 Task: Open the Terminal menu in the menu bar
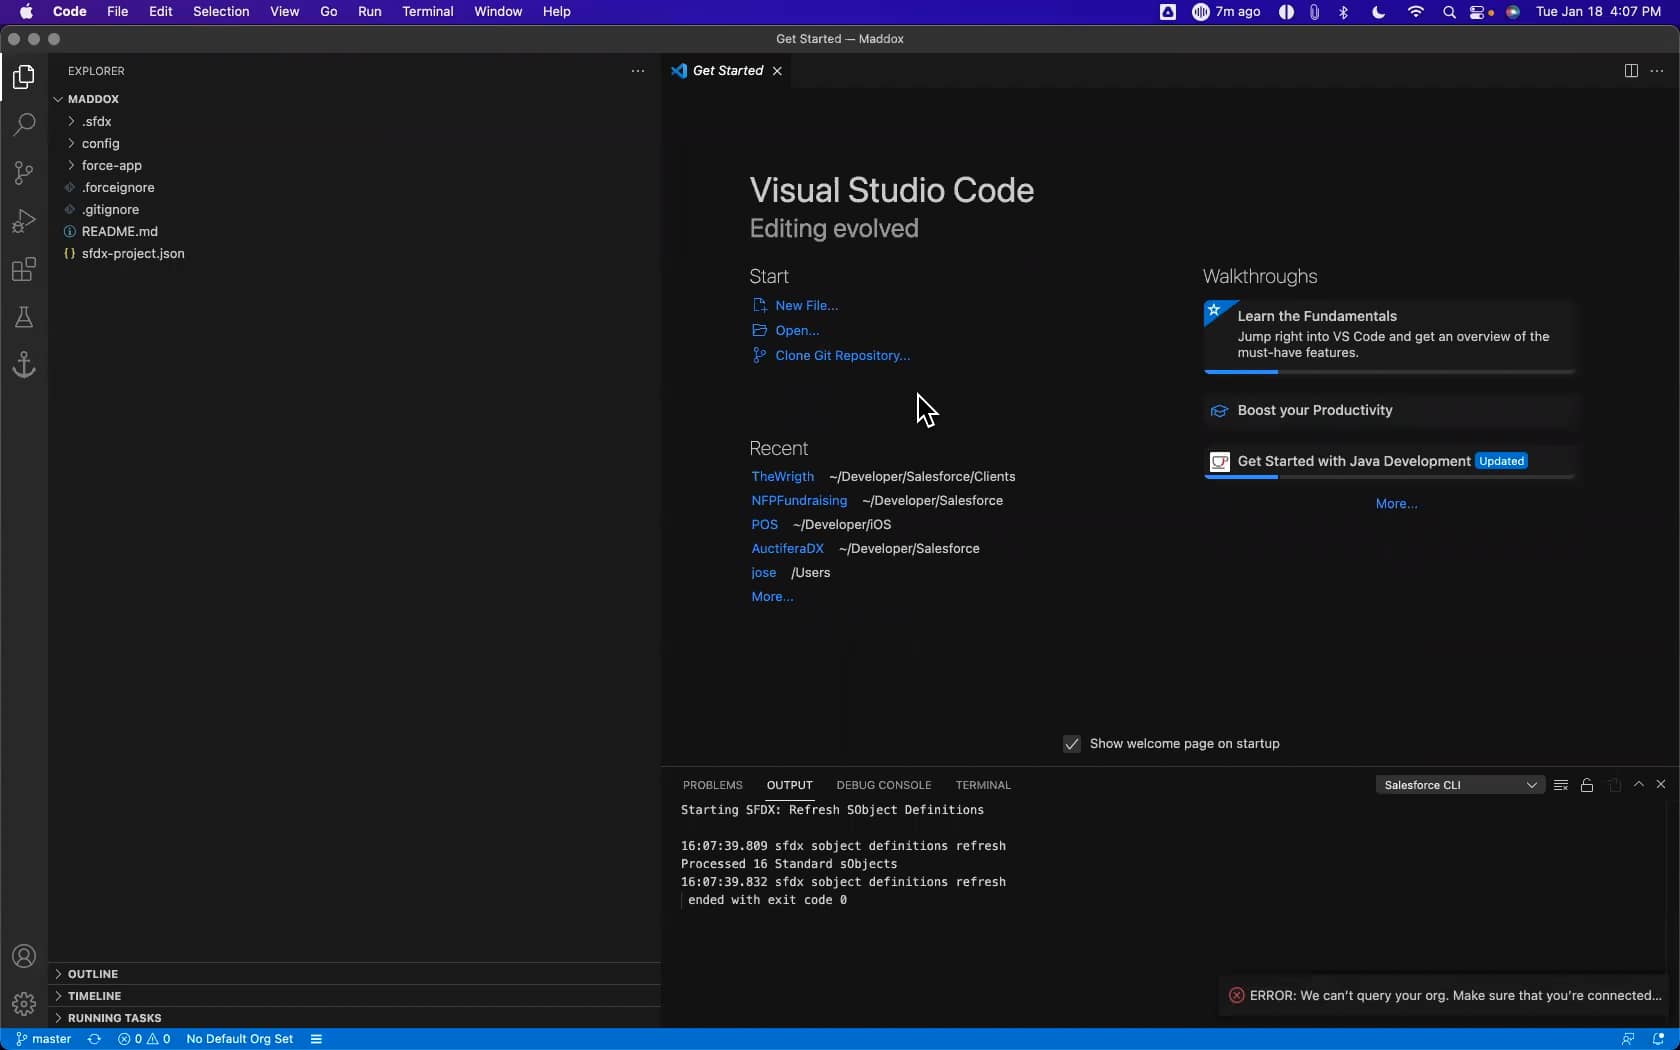[x=427, y=11]
